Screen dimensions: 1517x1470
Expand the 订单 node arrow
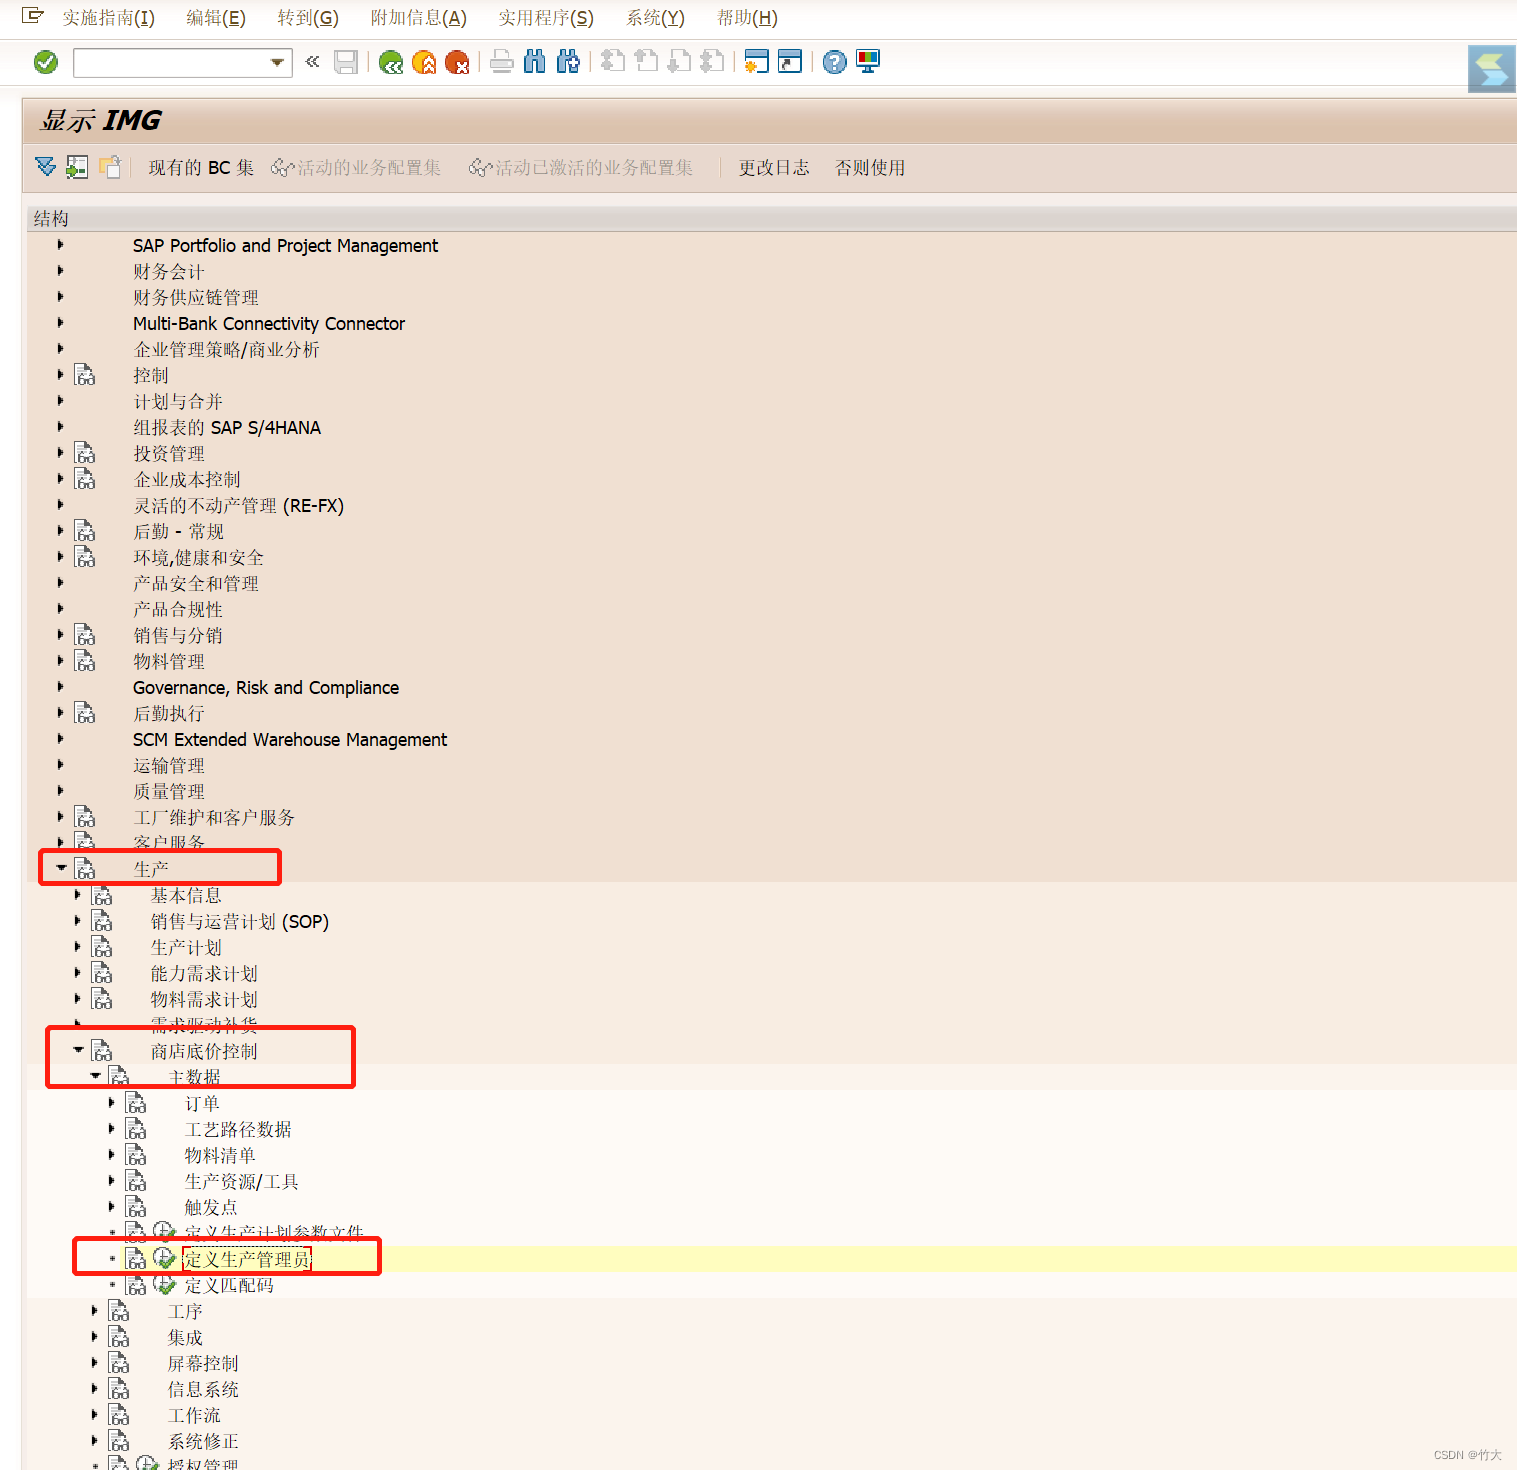(x=111, y=1102)
